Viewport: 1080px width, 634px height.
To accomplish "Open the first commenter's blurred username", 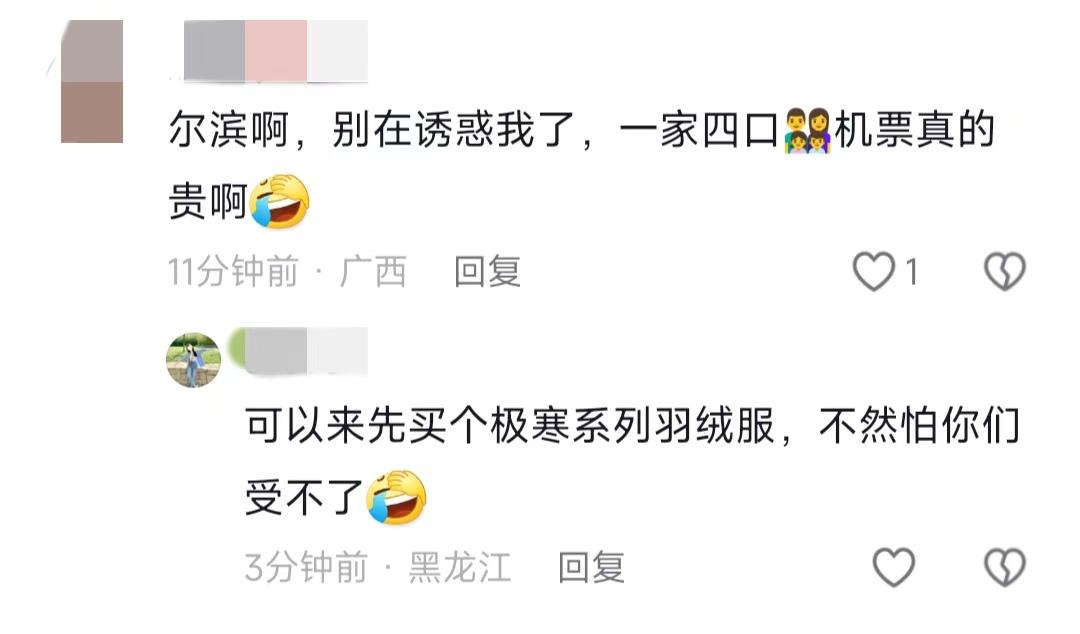I will pos(276,51).
